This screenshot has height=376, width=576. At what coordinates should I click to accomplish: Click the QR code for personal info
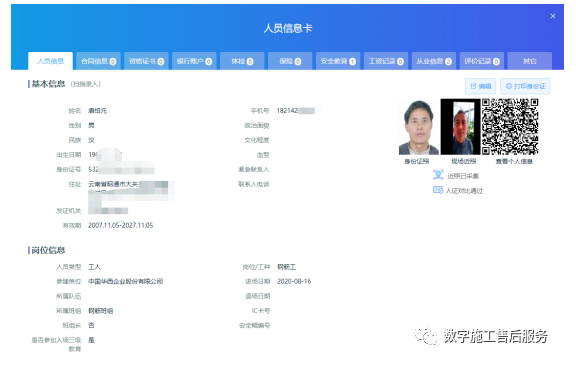click(510, 127)
